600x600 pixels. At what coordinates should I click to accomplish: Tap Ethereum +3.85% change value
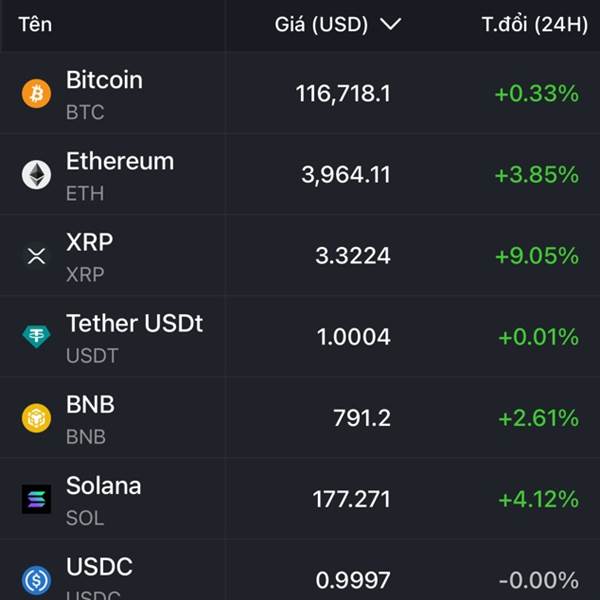(537, 175)
